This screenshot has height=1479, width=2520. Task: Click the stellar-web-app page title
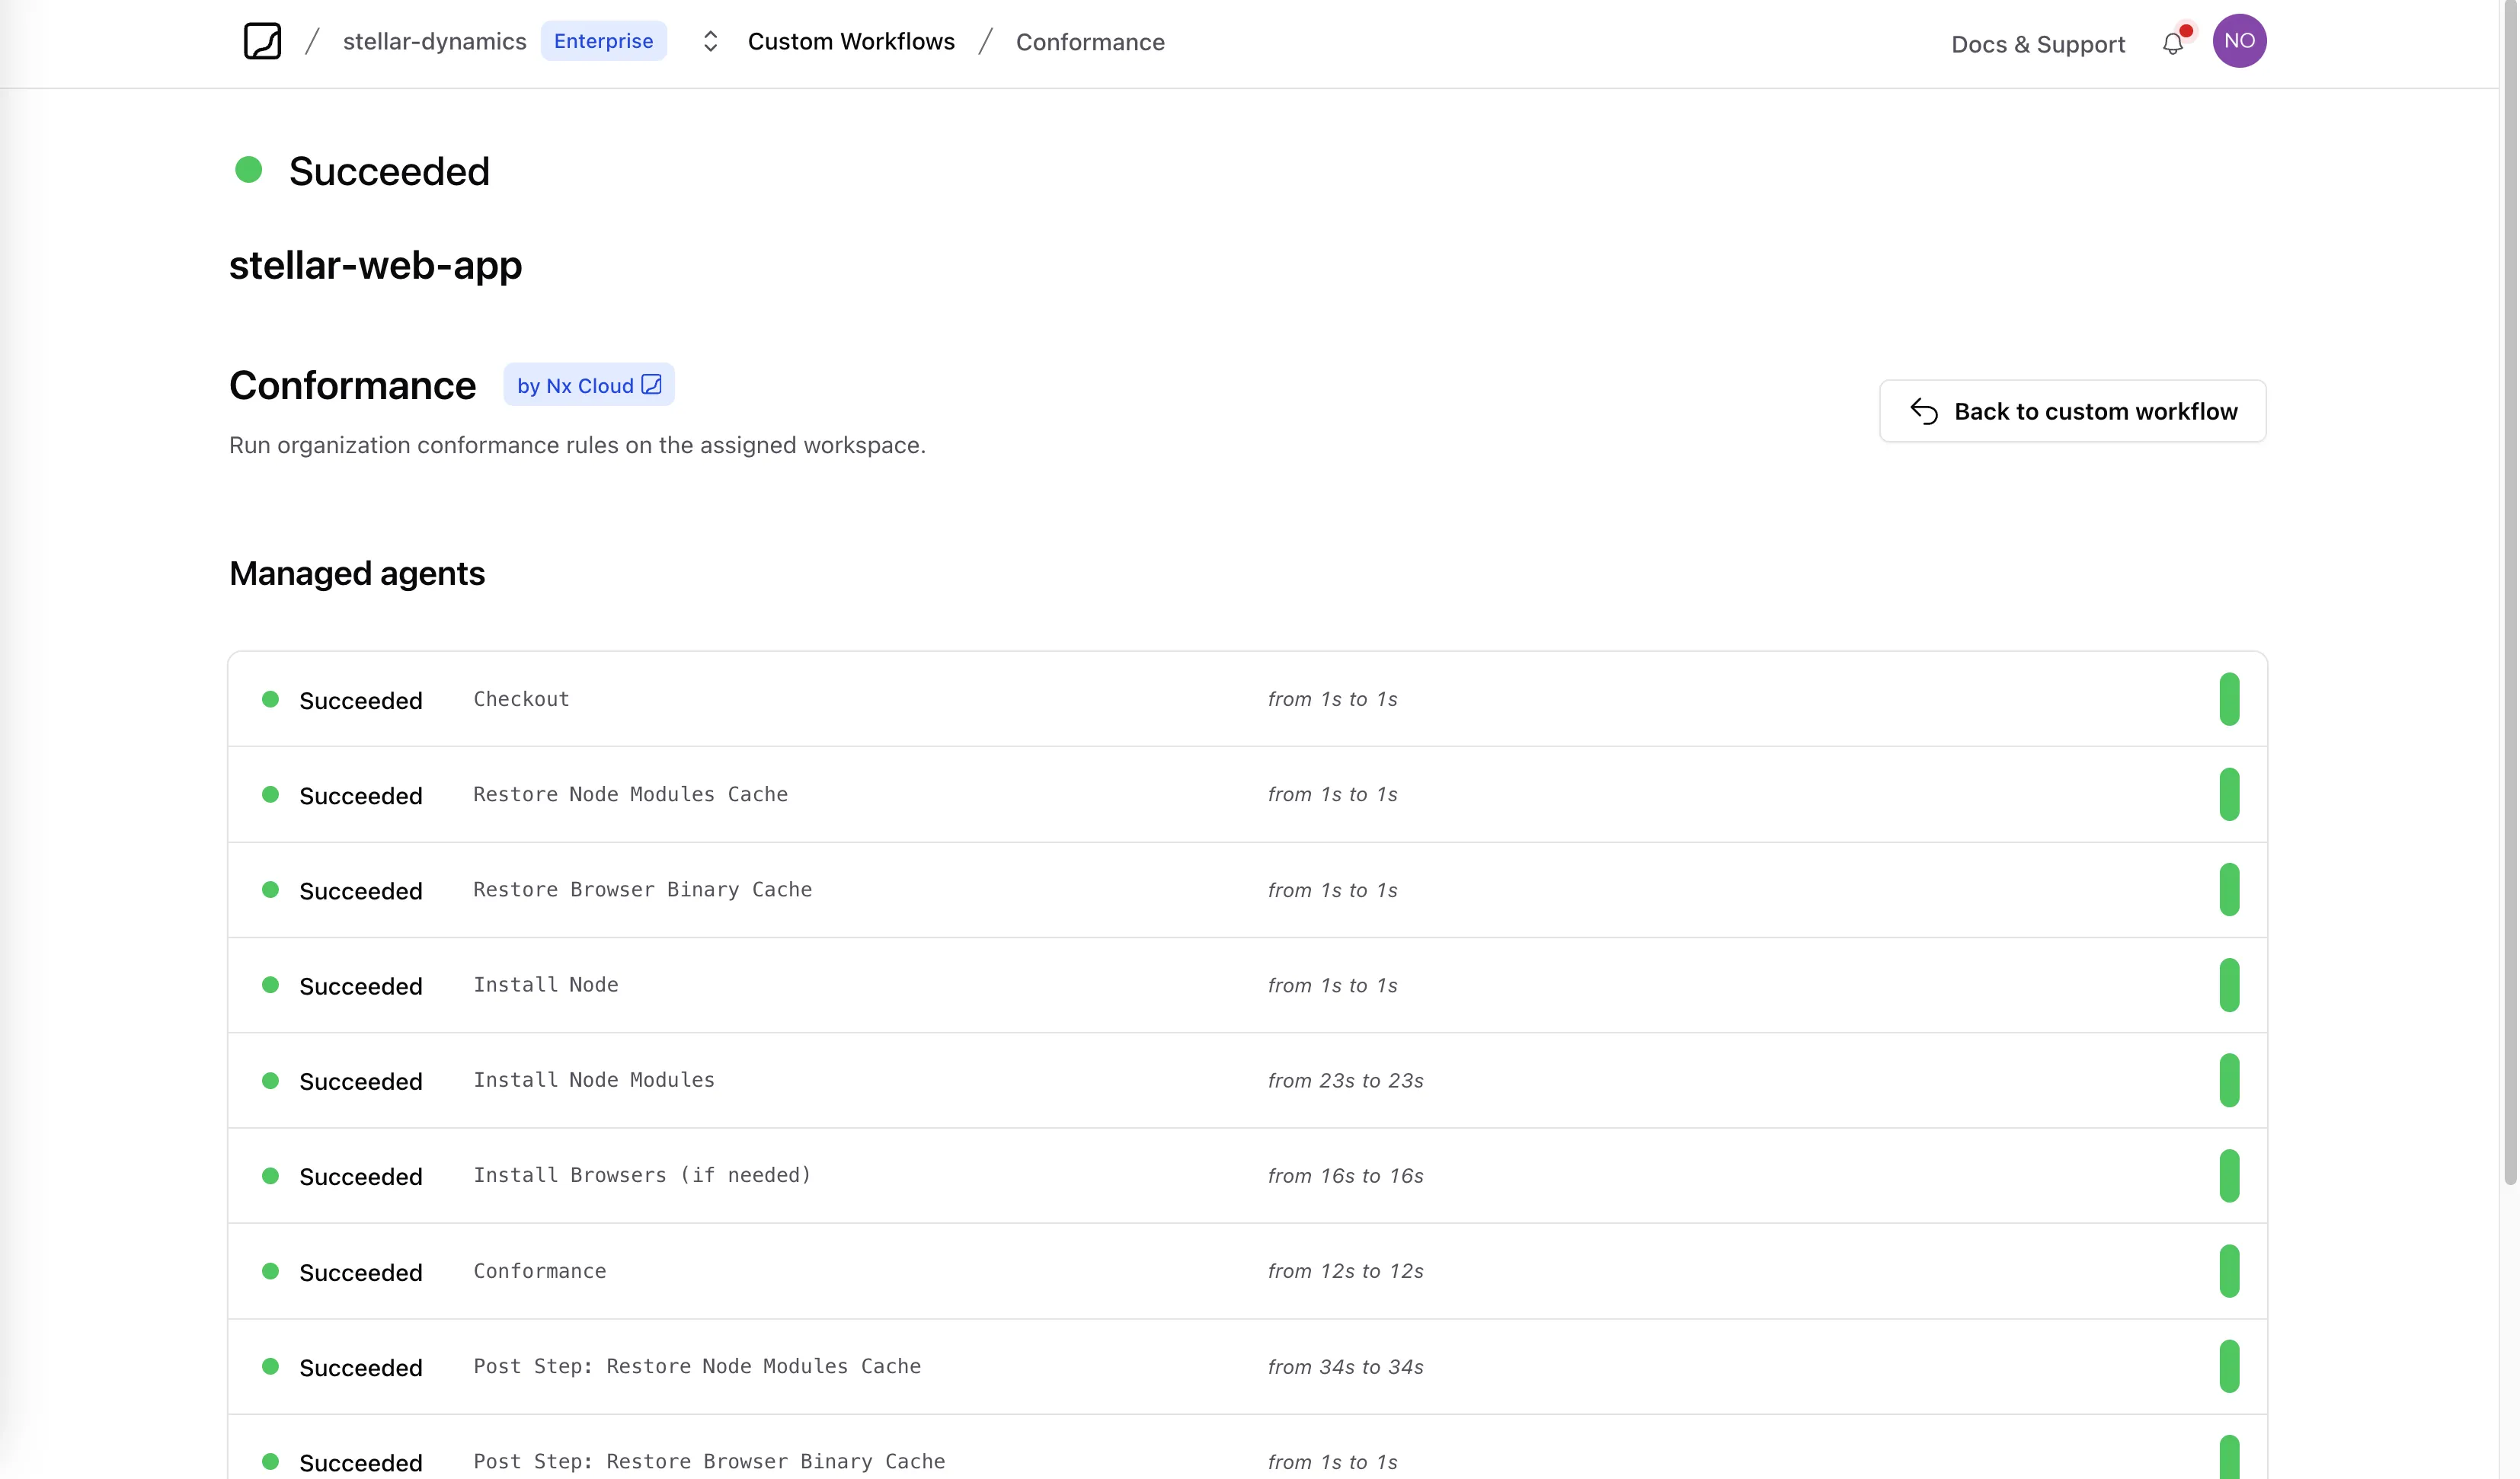coord(375,265)
